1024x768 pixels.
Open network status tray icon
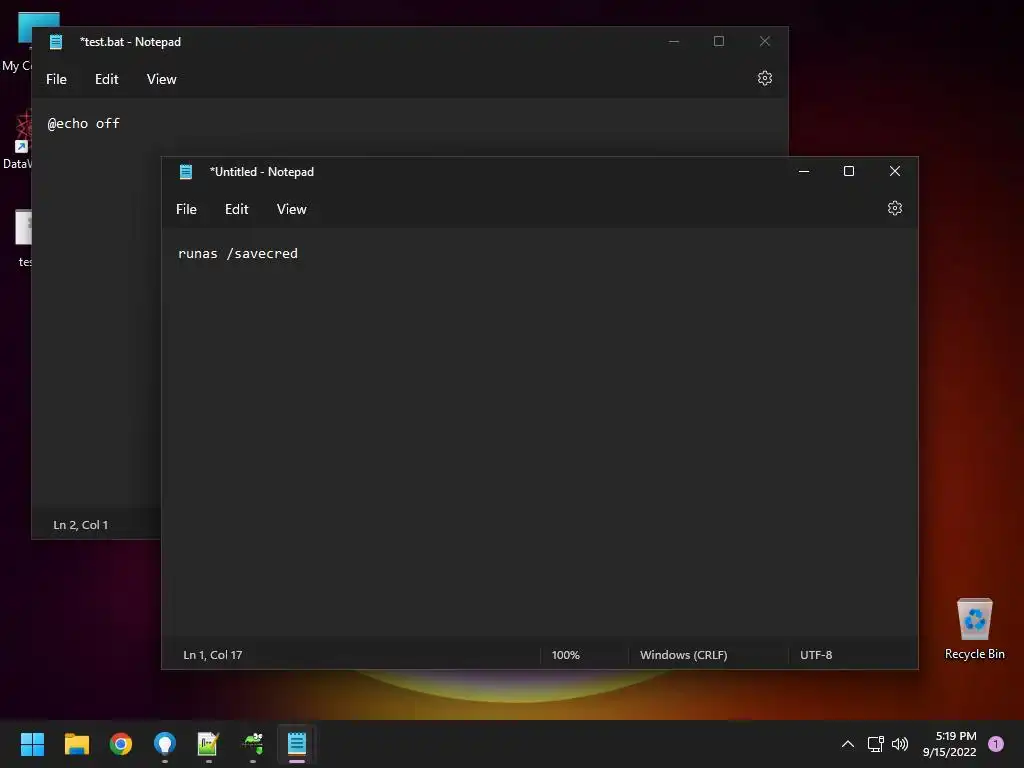tap(876, 744)
